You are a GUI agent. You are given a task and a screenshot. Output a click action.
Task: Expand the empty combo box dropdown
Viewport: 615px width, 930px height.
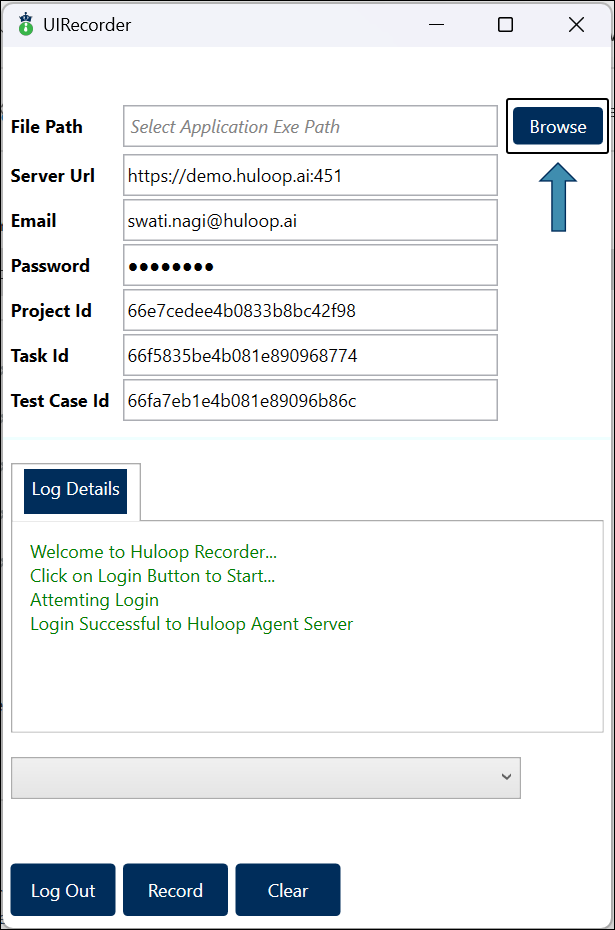[266, 778]
